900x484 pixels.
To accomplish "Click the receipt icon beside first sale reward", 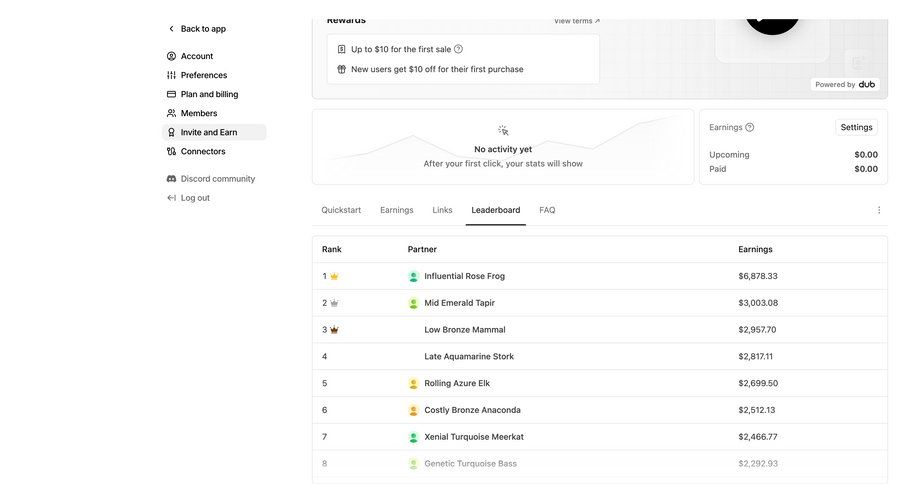I will (342, 49).
